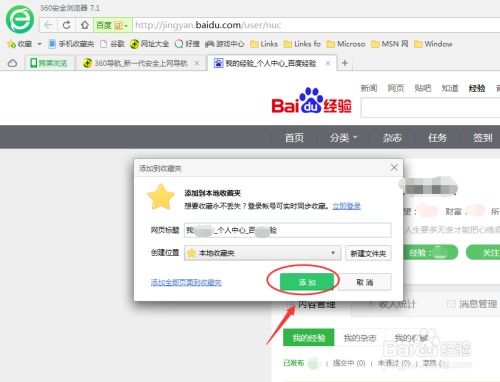Open the 贴吧 link

(x=423, y=88)
